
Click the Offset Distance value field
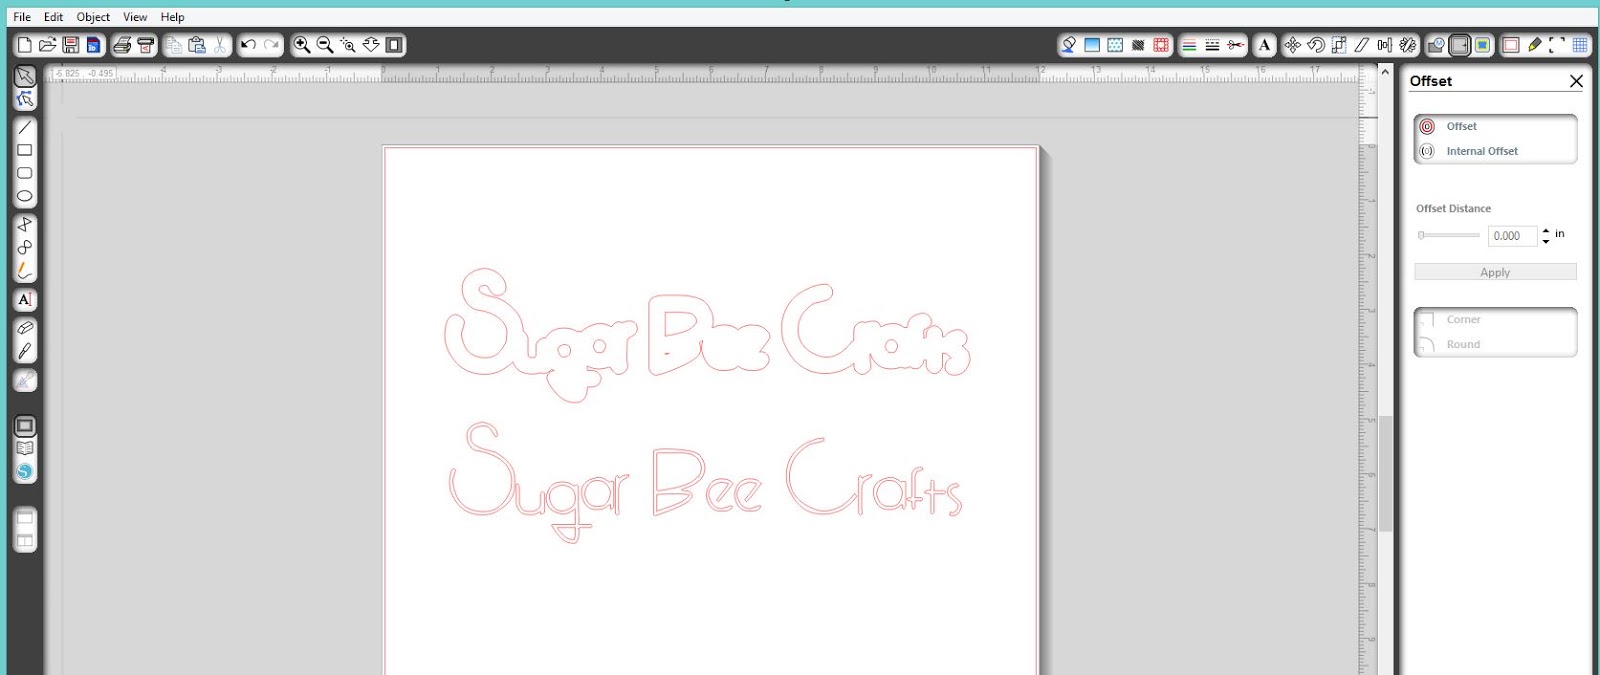(1512, 236)
